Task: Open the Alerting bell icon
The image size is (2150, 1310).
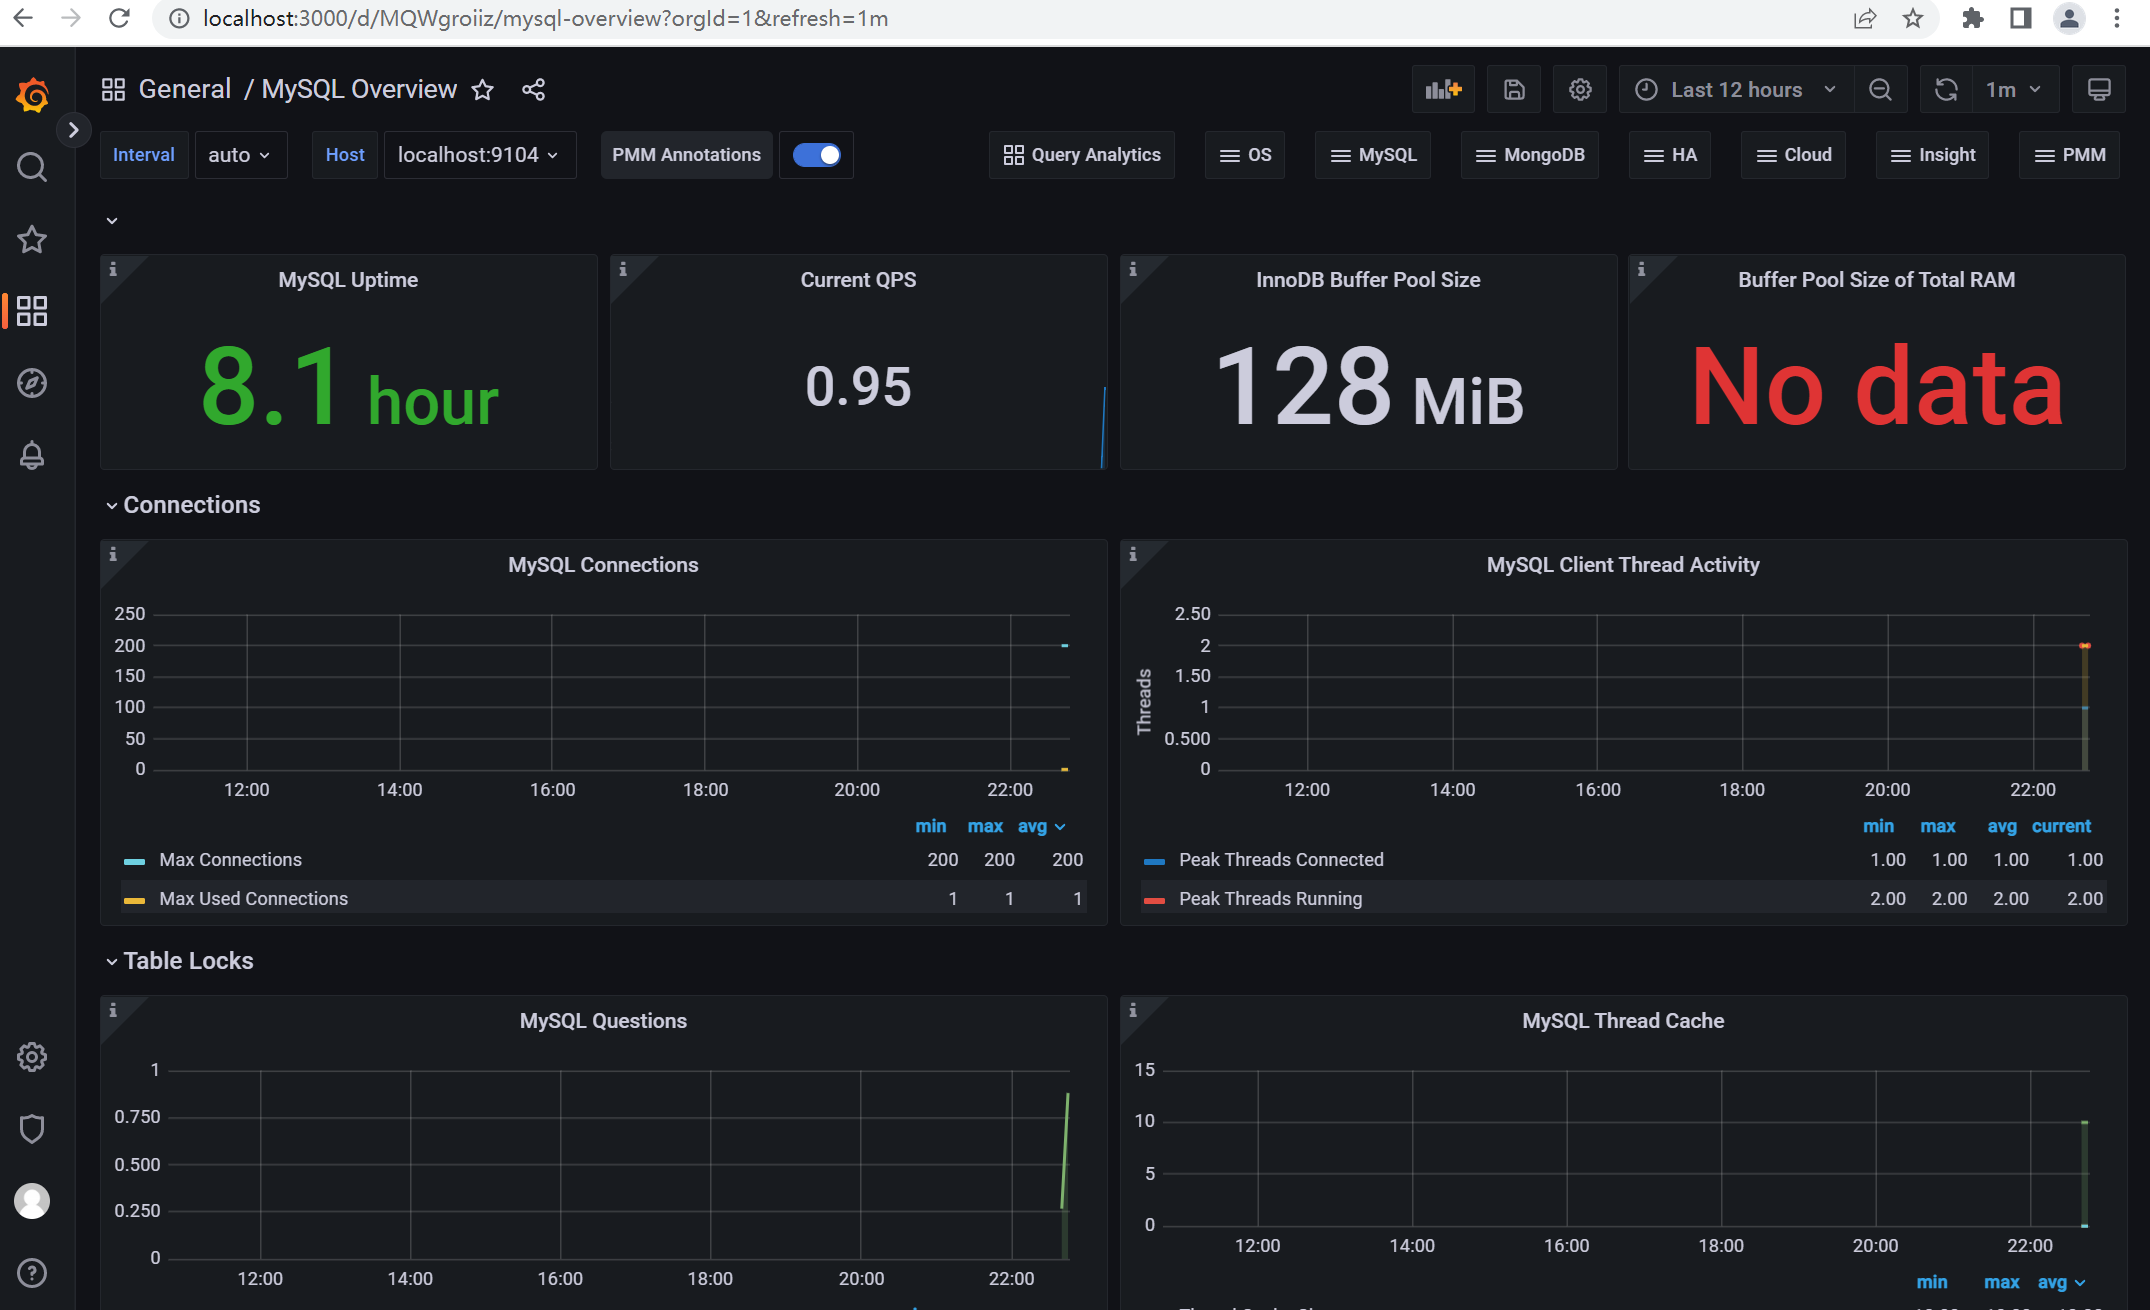Action: [x=32, y=455]
